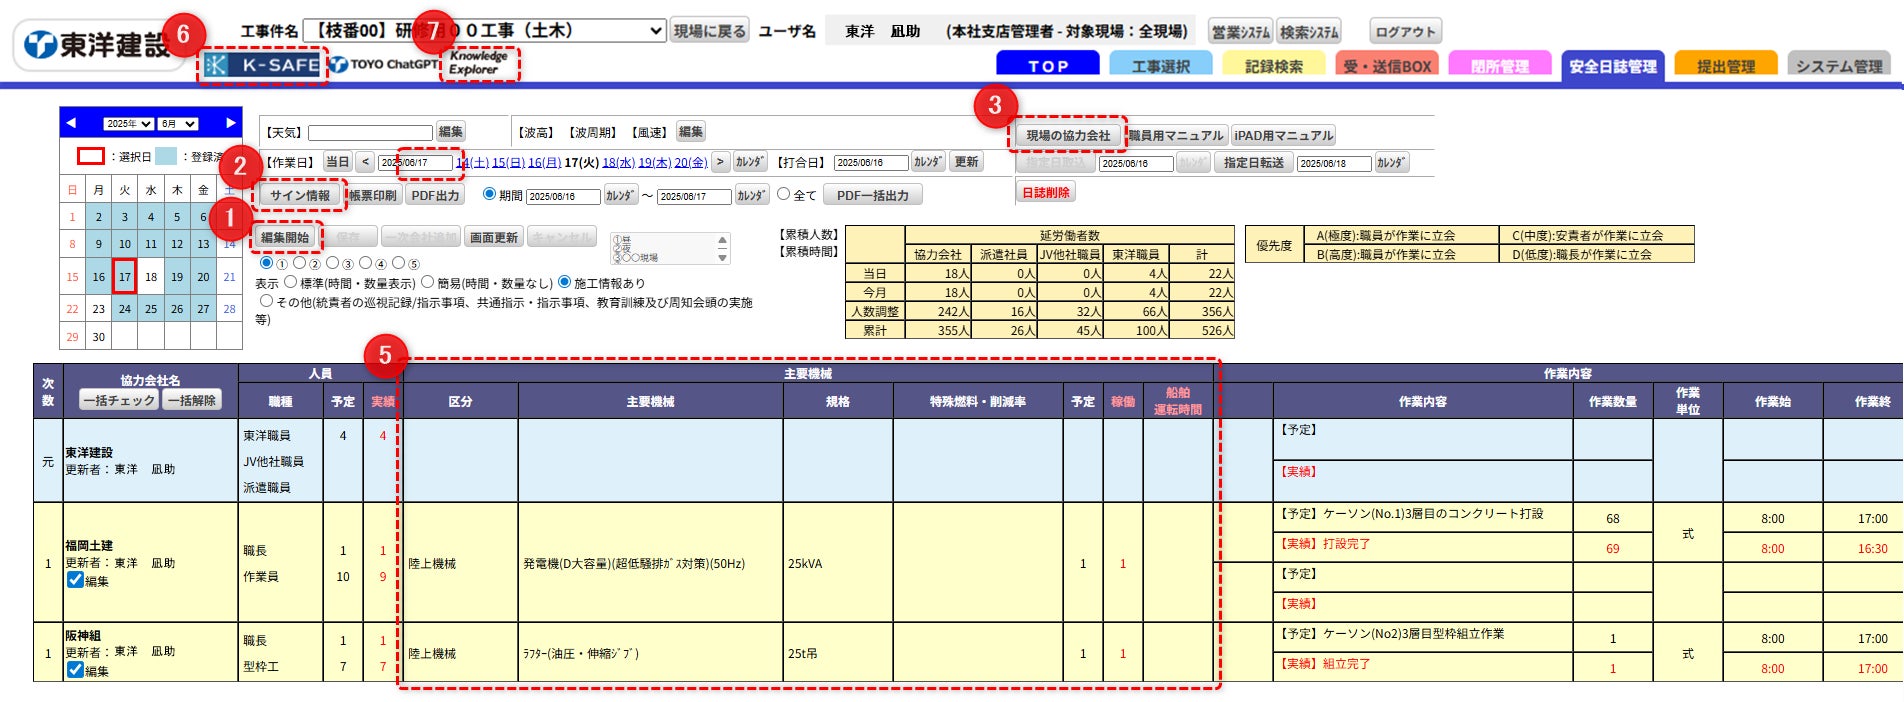Toggle 編集 checkbox for 阪神組
Viewport: 1904px width, 702px height.
click(x=75, y=669)
